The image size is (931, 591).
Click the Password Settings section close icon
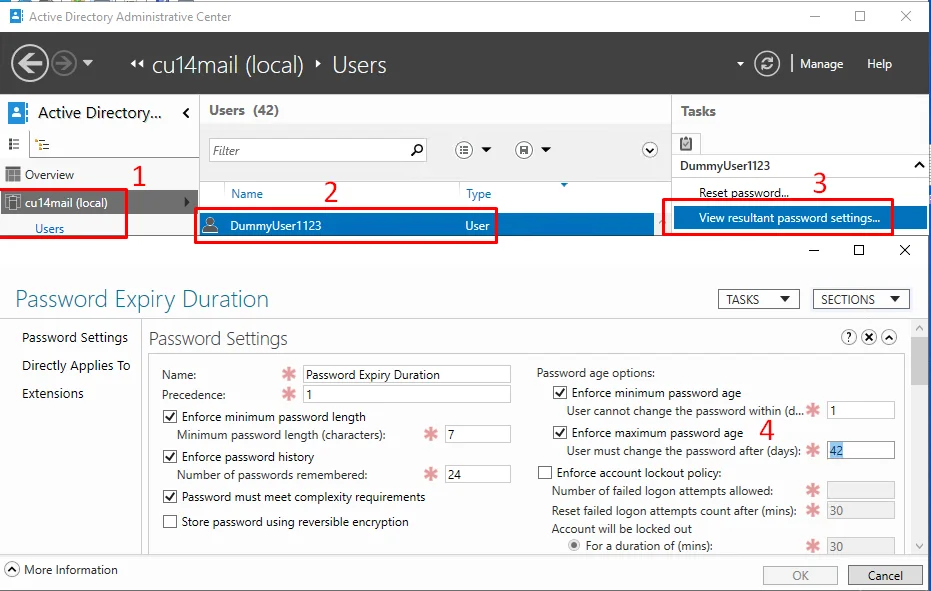point(869,337)
